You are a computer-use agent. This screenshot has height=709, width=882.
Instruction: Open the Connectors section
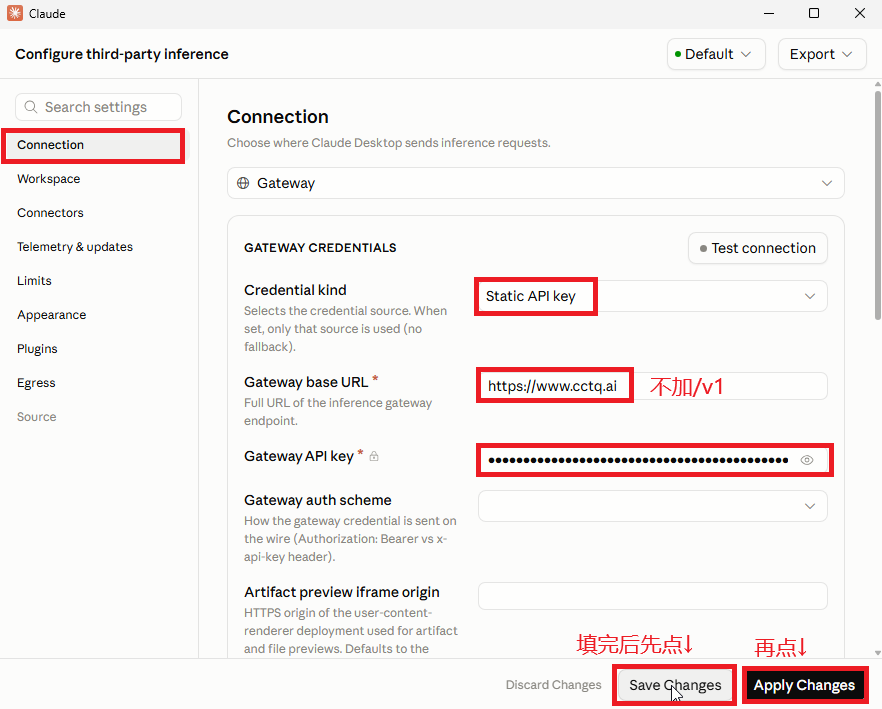pyautogui.click(x=50, y=213)
